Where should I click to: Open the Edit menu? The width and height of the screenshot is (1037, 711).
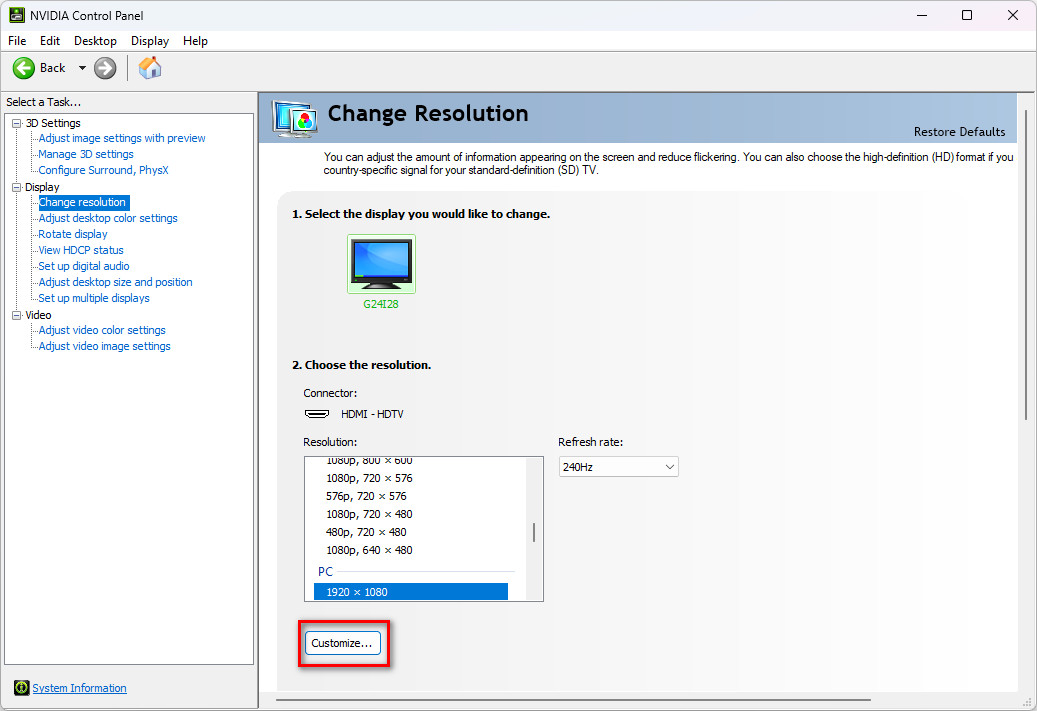click(x=50, y=41)
